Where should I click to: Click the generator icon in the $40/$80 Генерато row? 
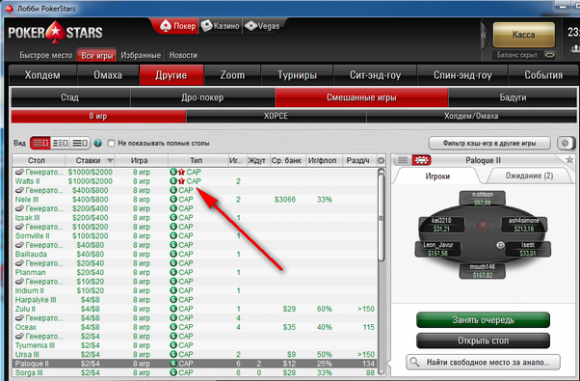click(x=19, y=245)
